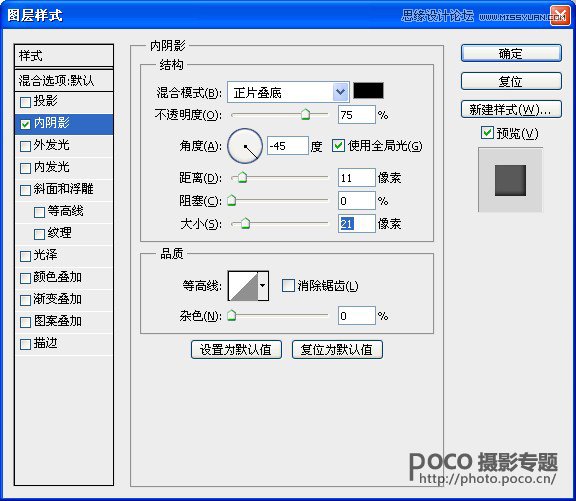Close the 图层样式 dialog window

click(x=560, y=16)
